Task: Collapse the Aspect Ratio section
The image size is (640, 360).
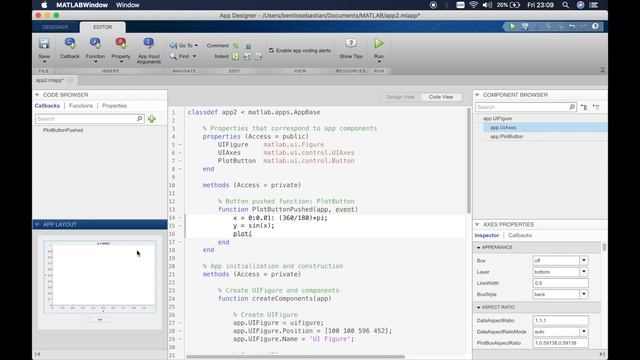Action: click(478, 307)
